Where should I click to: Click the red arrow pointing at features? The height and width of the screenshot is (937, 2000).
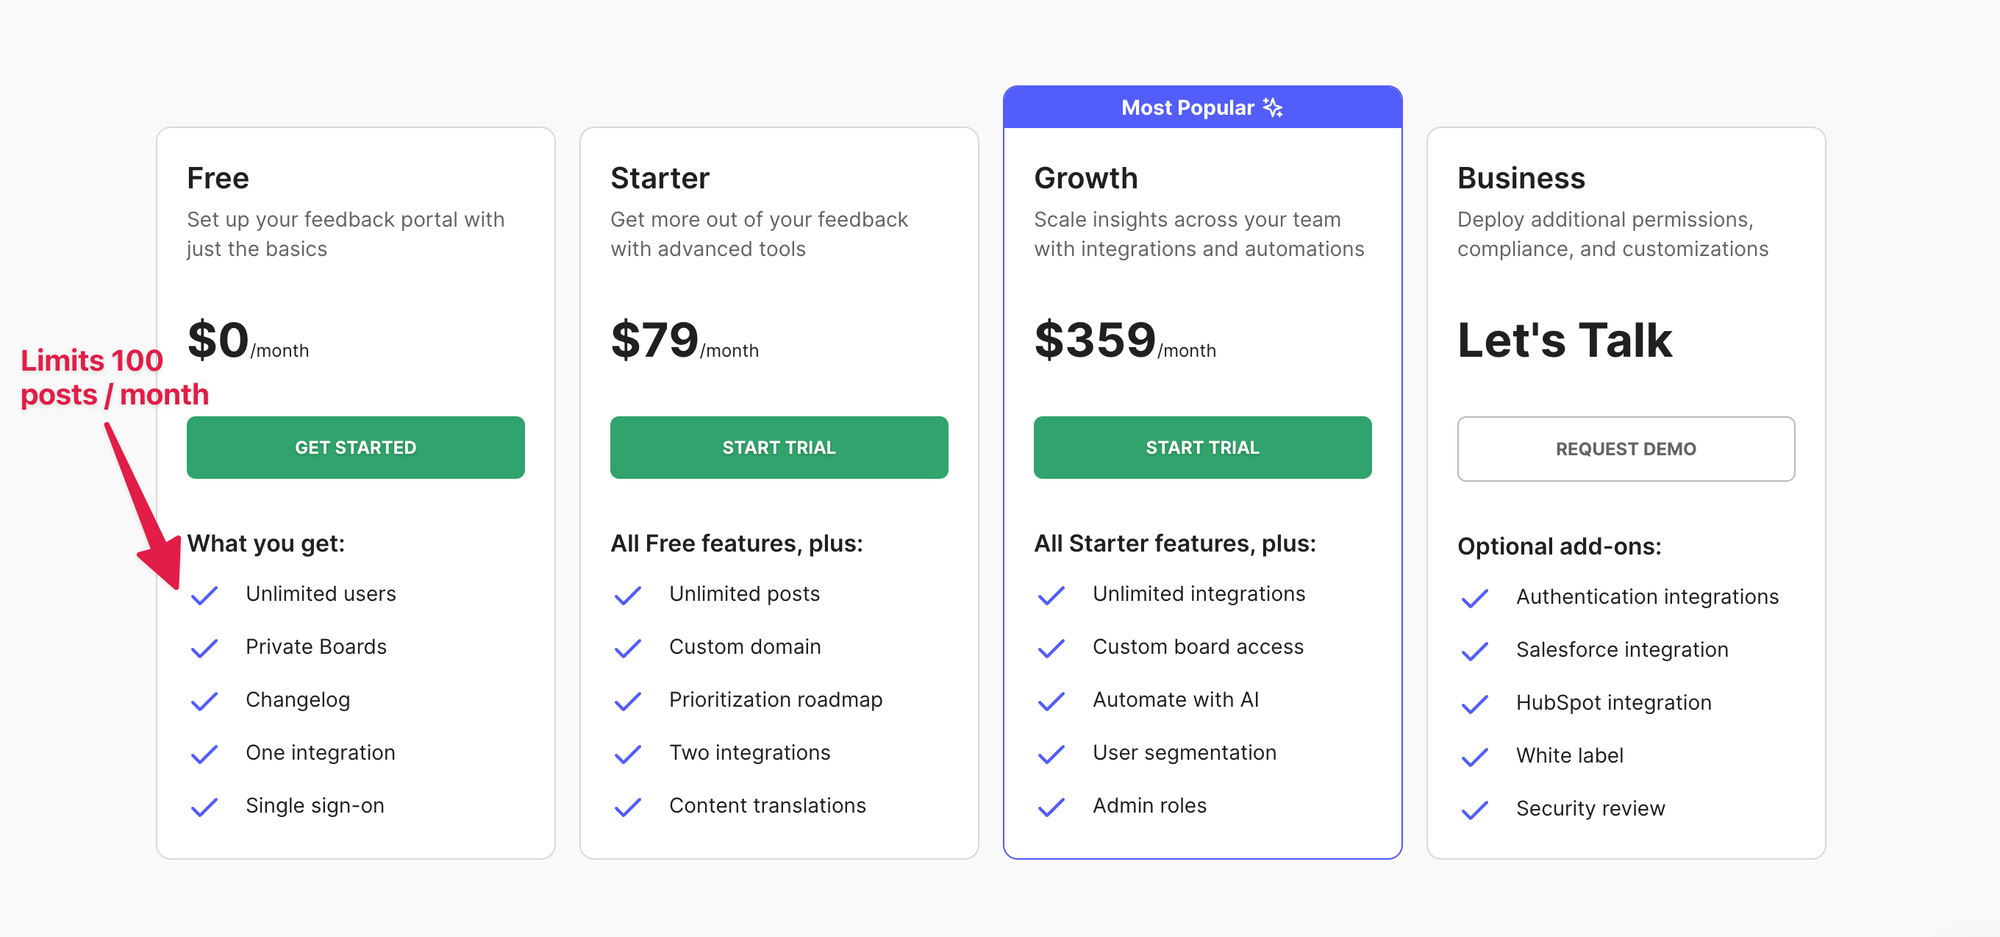(140, 490)
